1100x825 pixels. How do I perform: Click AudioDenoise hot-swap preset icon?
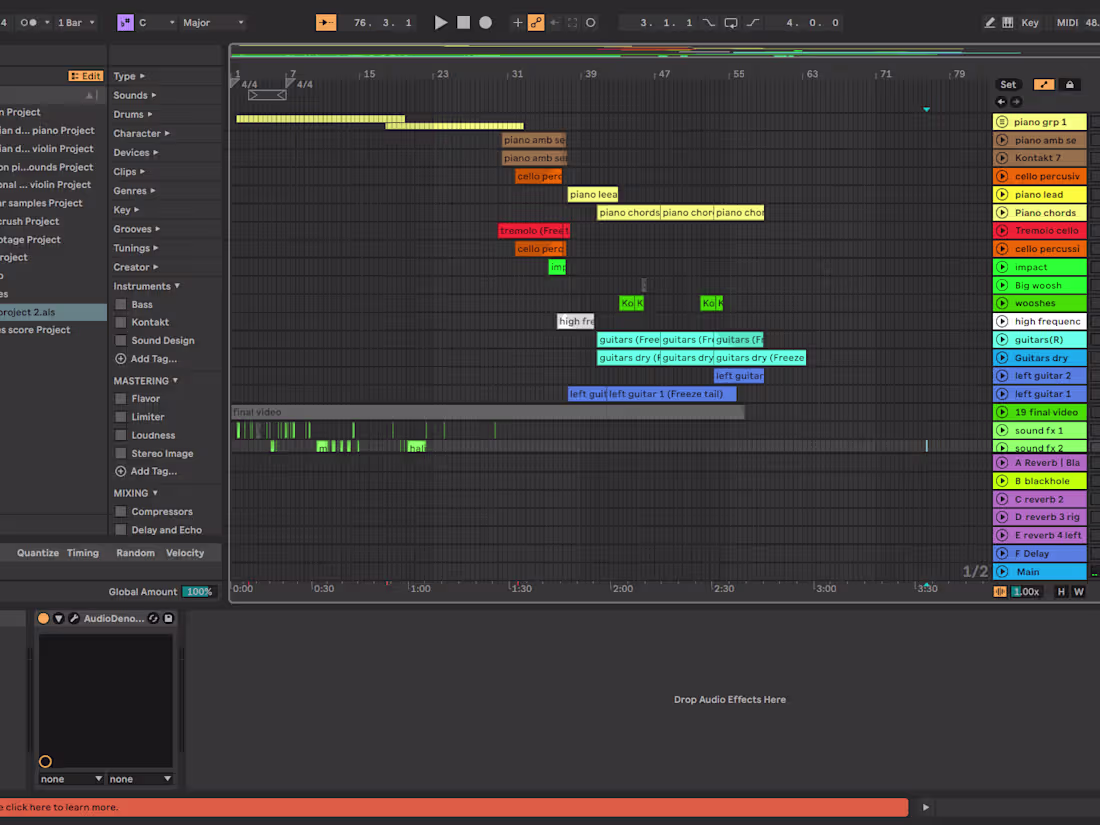pos(153,618)
